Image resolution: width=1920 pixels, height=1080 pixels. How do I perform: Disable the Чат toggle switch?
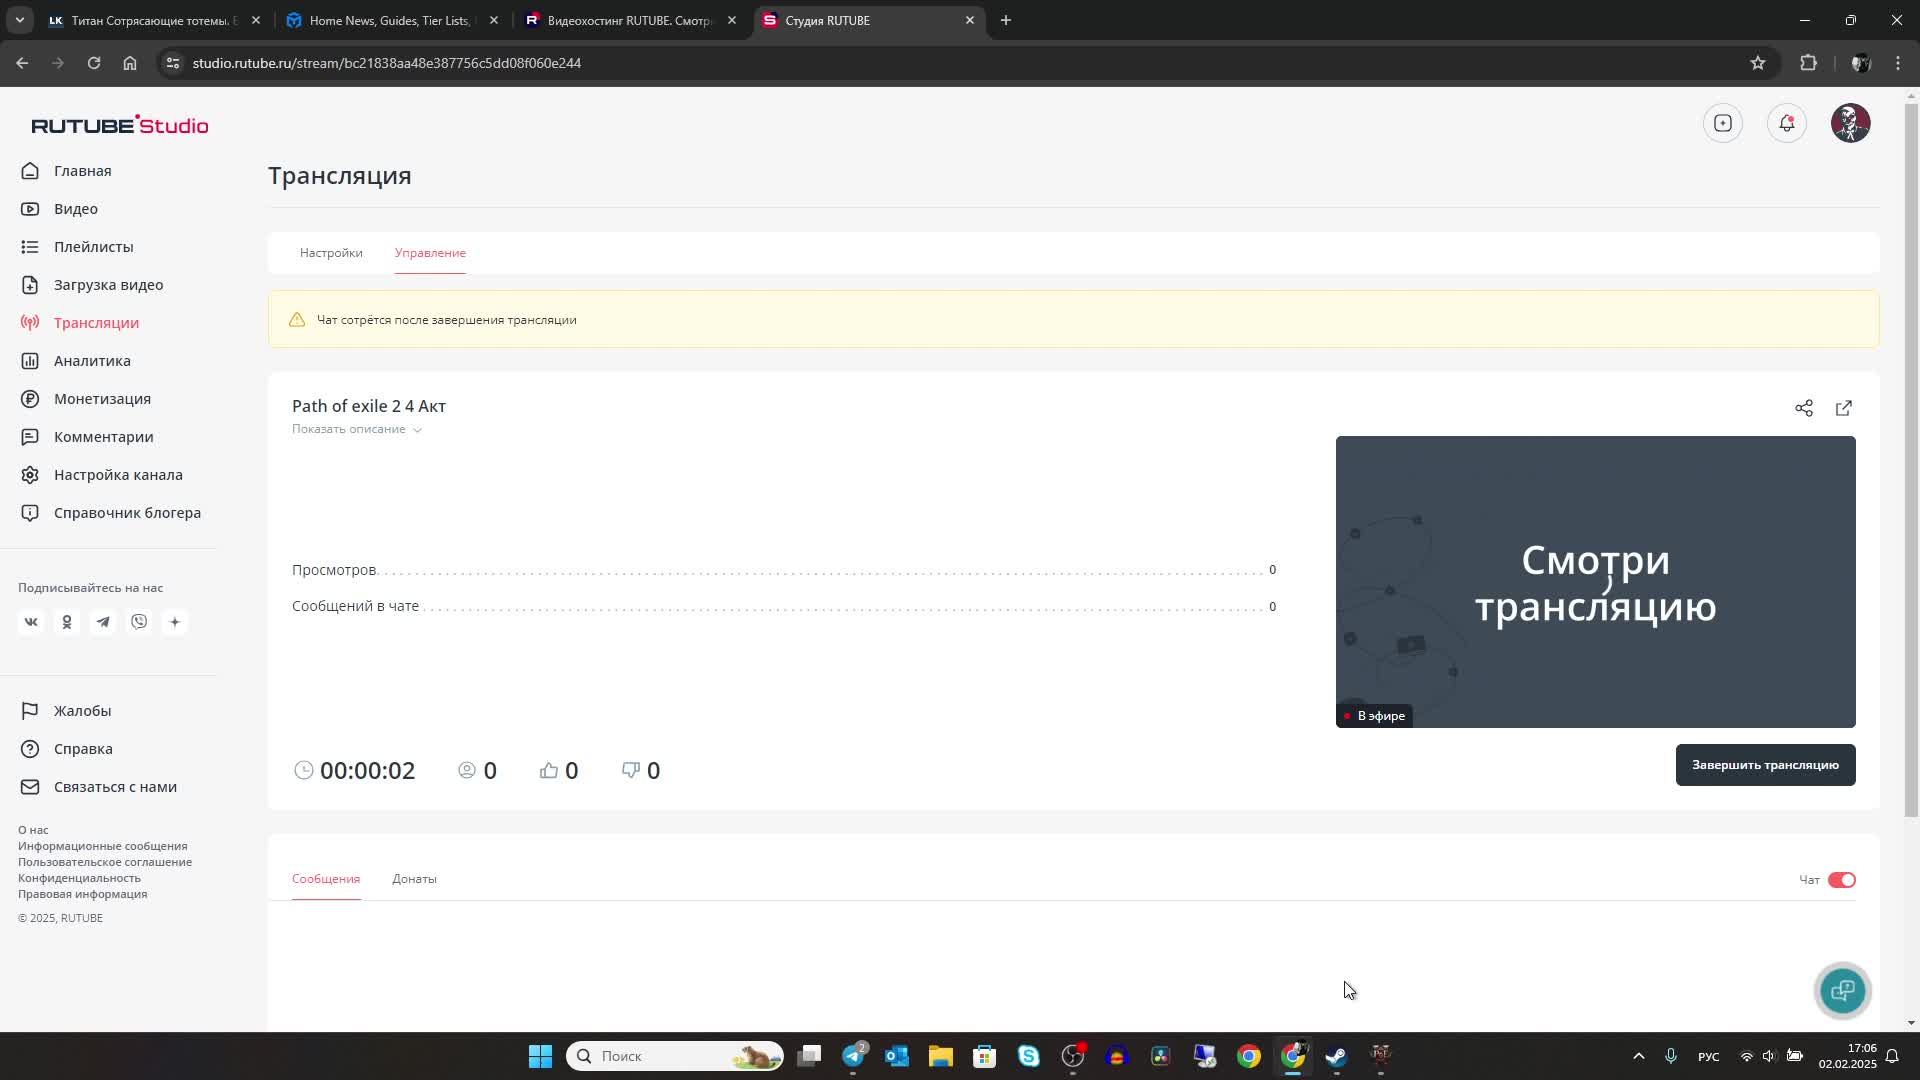[x=1841, y=880]
